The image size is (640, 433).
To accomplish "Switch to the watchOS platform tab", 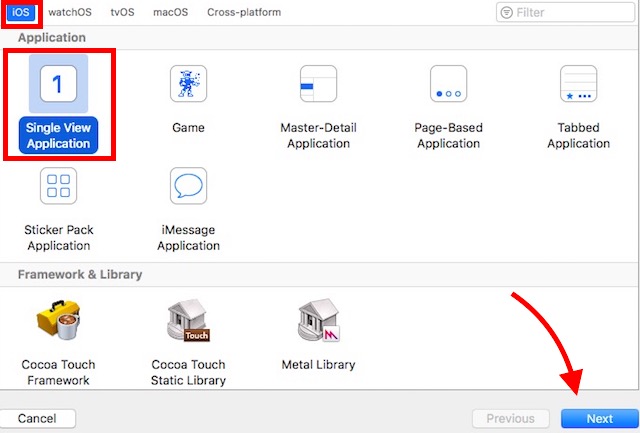I will 70,12.
